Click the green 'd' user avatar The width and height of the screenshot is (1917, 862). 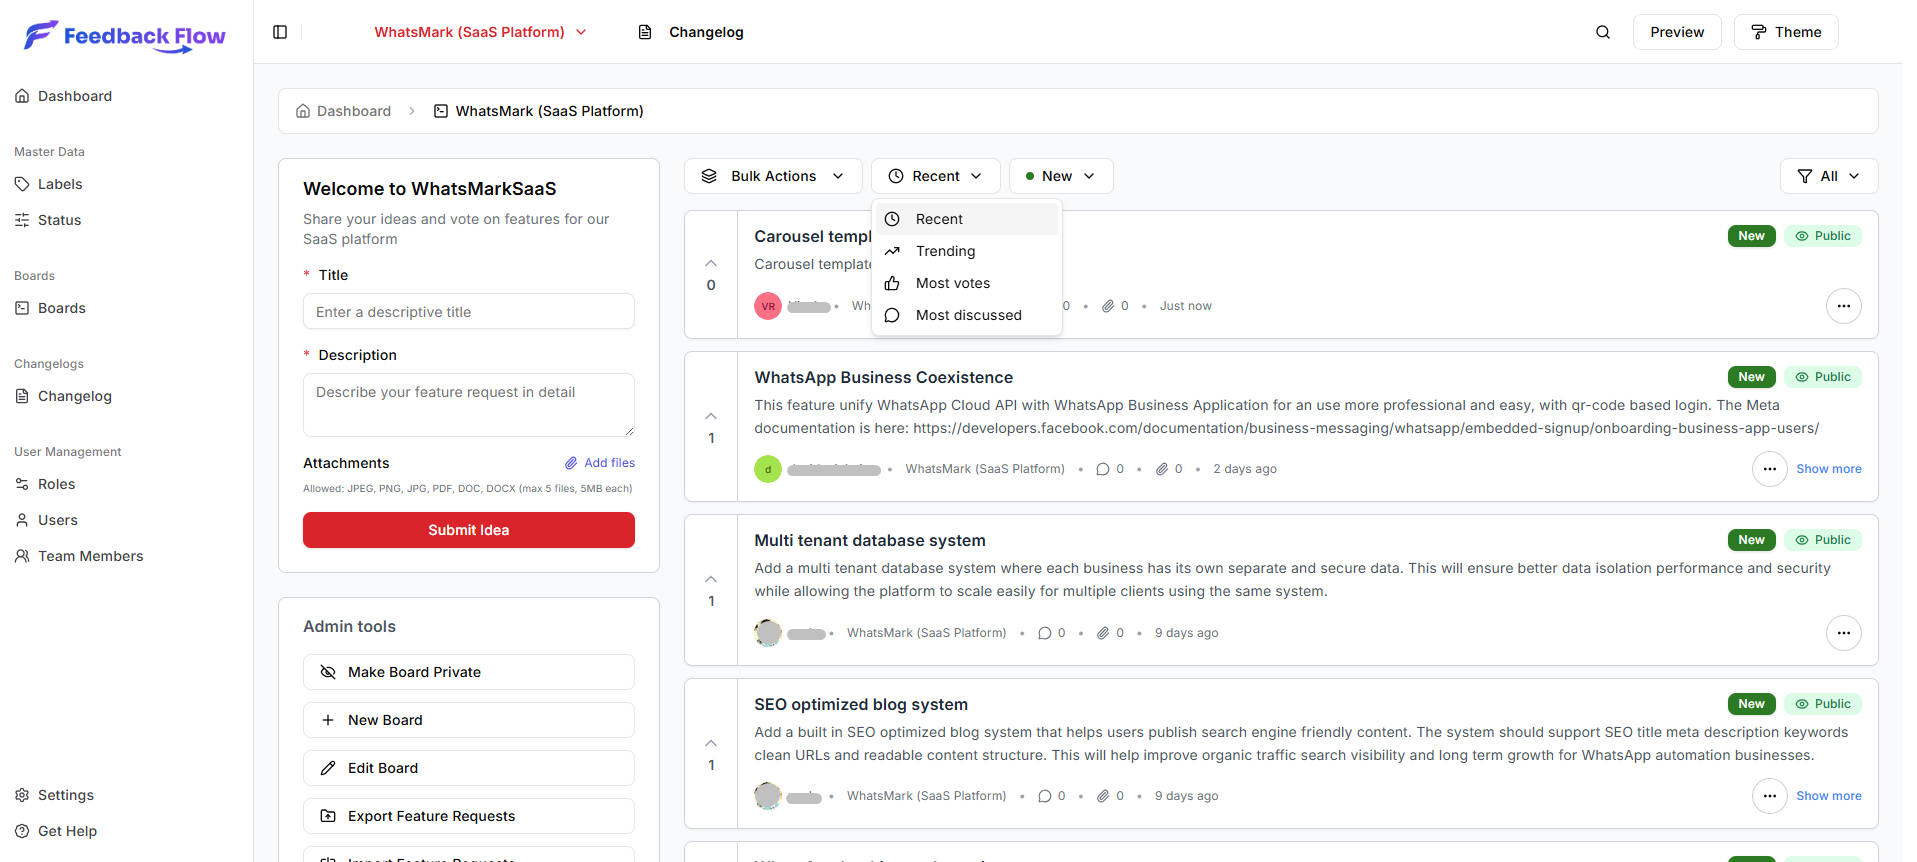[x=768, y=469]
